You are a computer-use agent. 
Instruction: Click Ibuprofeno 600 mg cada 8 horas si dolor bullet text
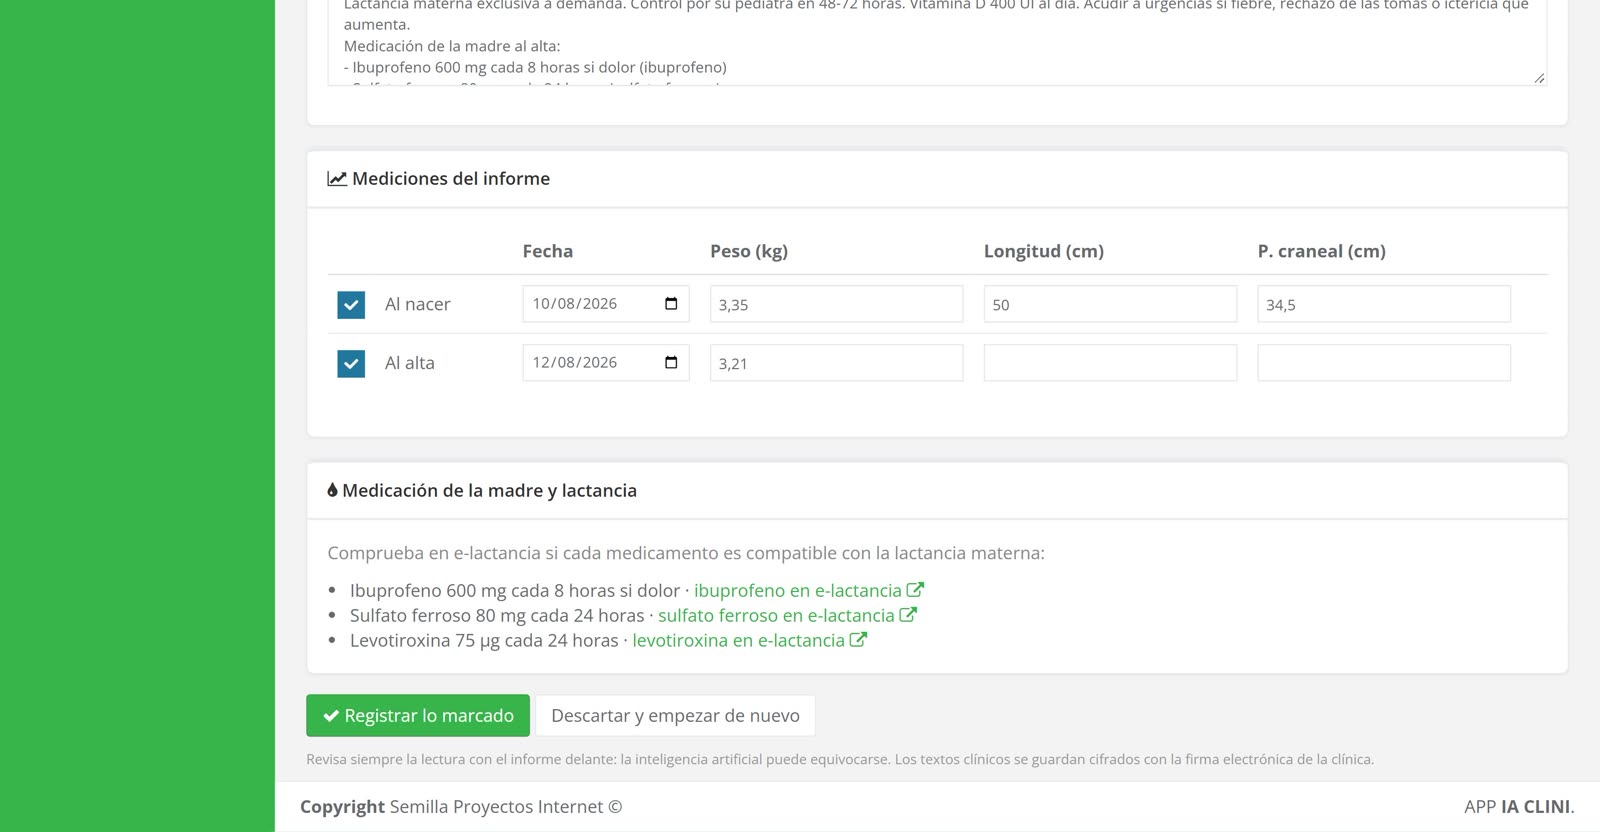click(515, 591)
